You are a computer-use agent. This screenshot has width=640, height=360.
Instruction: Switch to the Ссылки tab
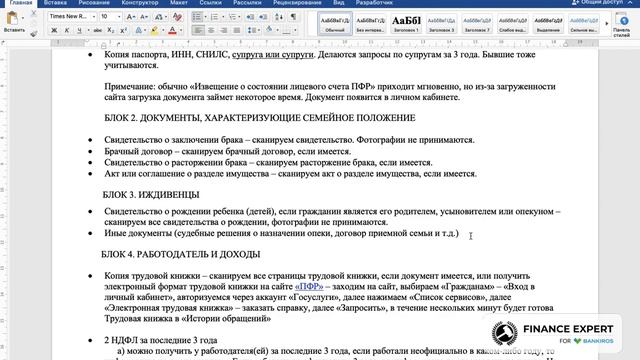tap(211, 2)
